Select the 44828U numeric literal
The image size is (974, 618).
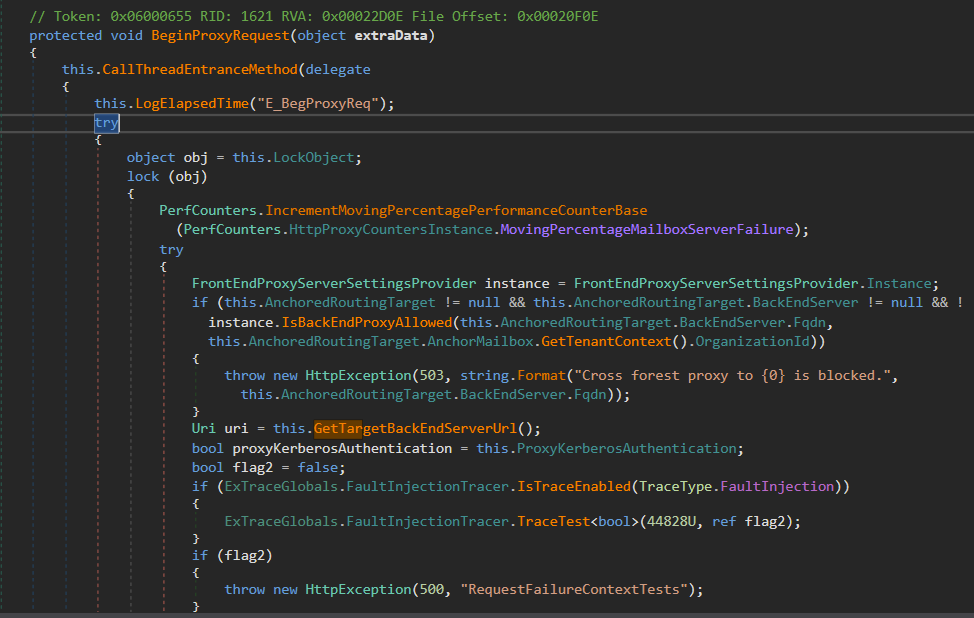(671, 522)
